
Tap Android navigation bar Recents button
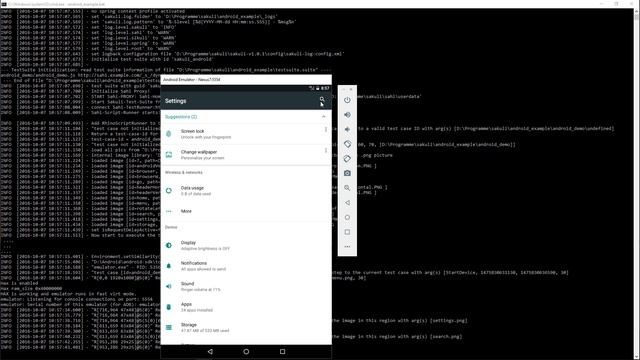282,351
